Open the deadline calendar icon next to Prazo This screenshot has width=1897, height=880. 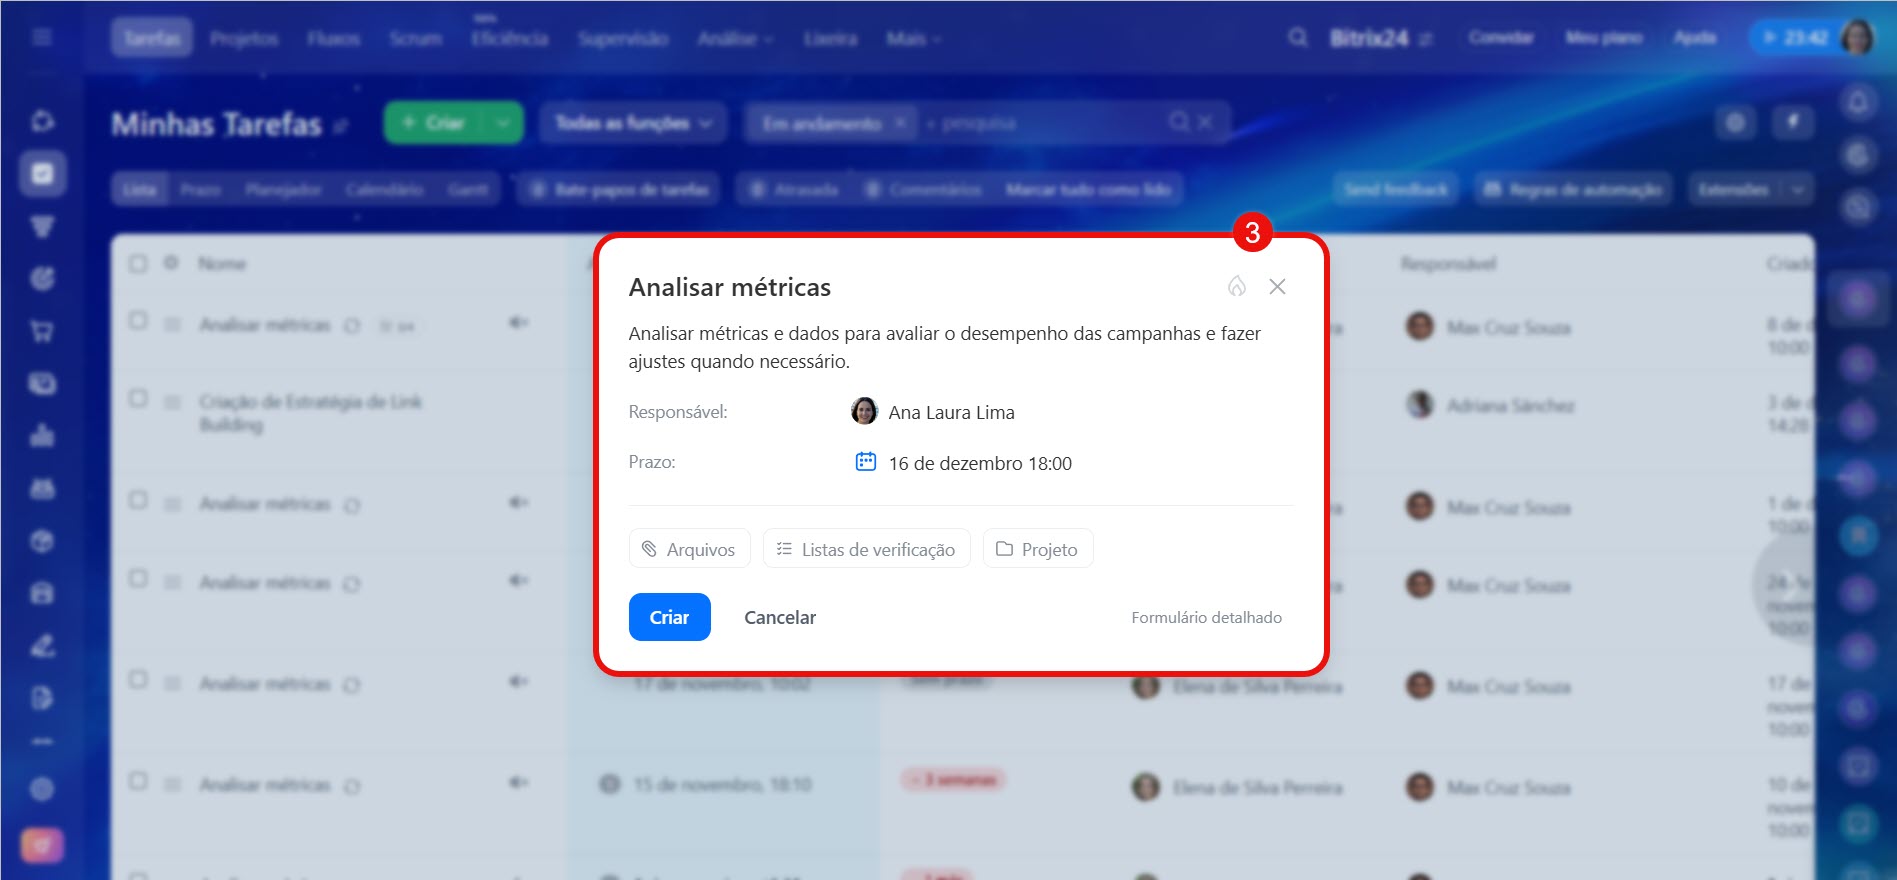pyautogui.click(x=866, y=462)
